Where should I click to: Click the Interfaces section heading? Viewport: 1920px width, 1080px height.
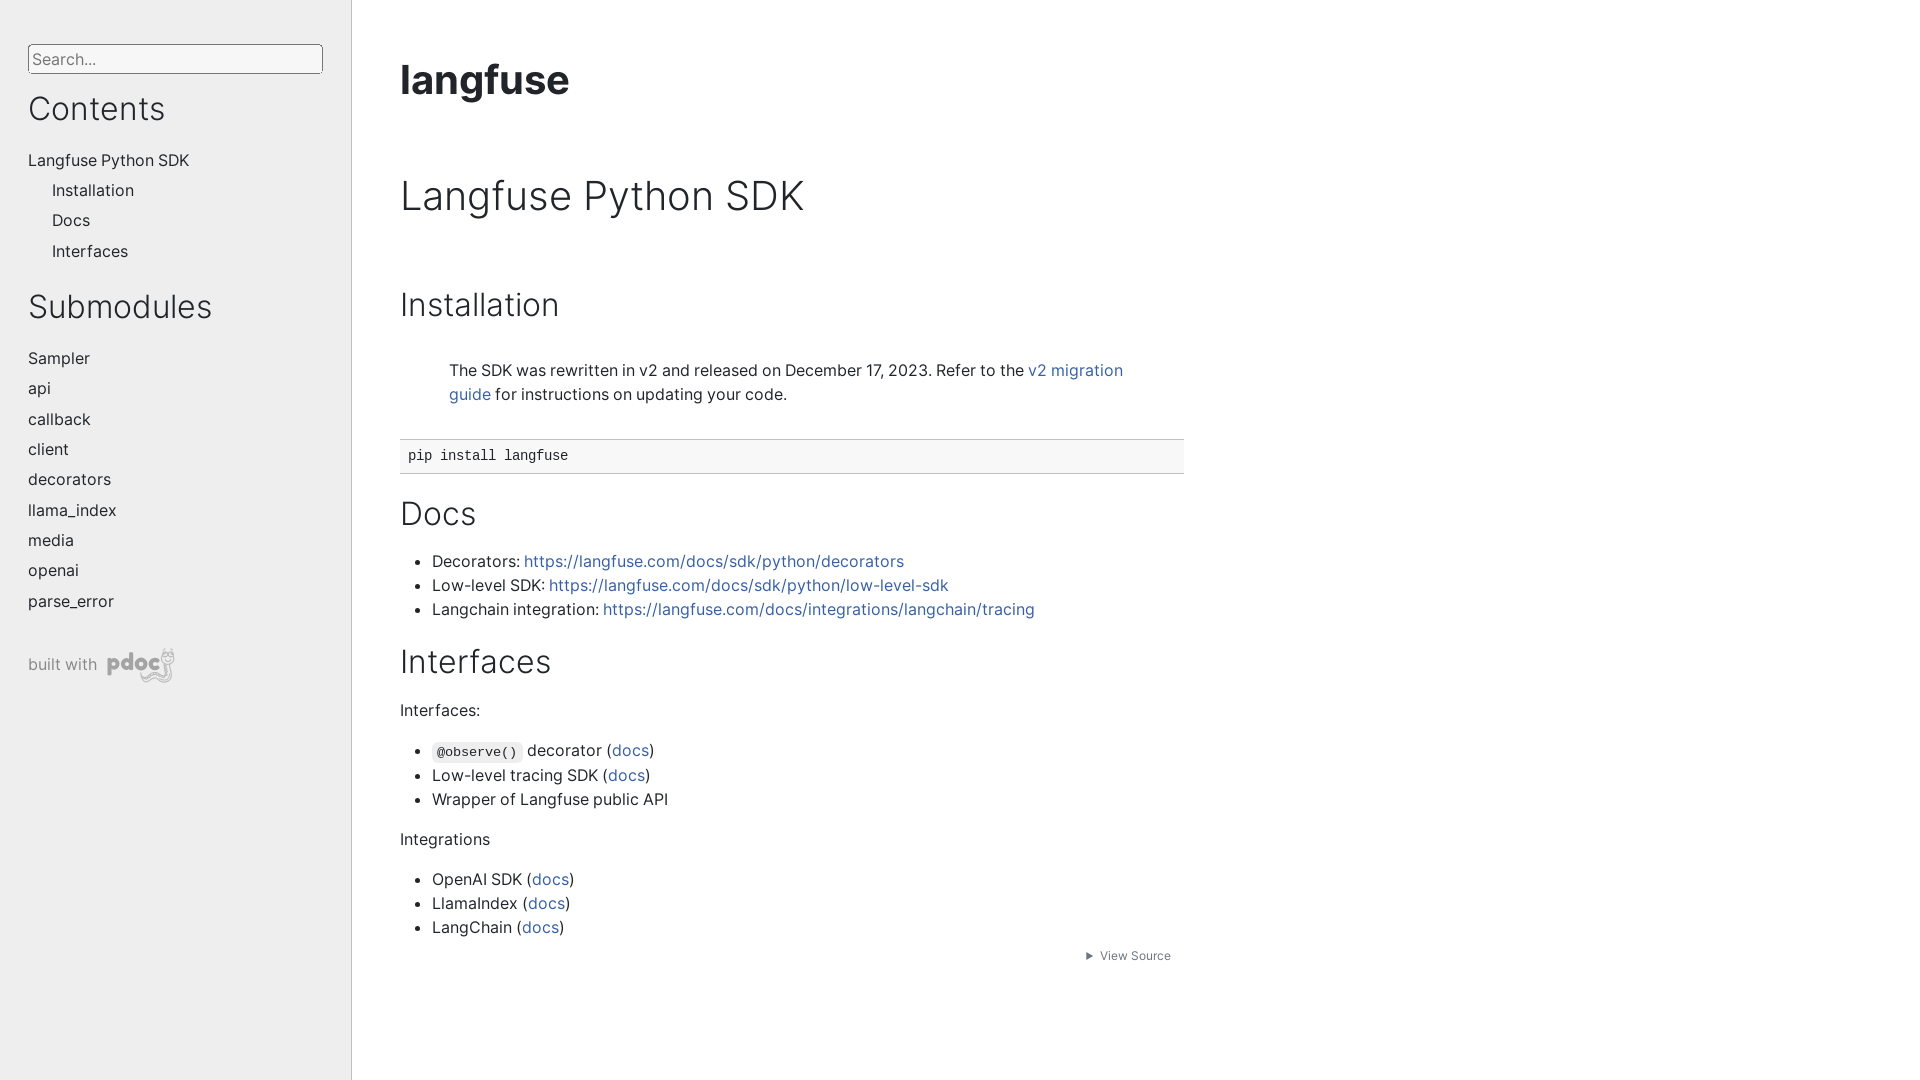[475, 662]
